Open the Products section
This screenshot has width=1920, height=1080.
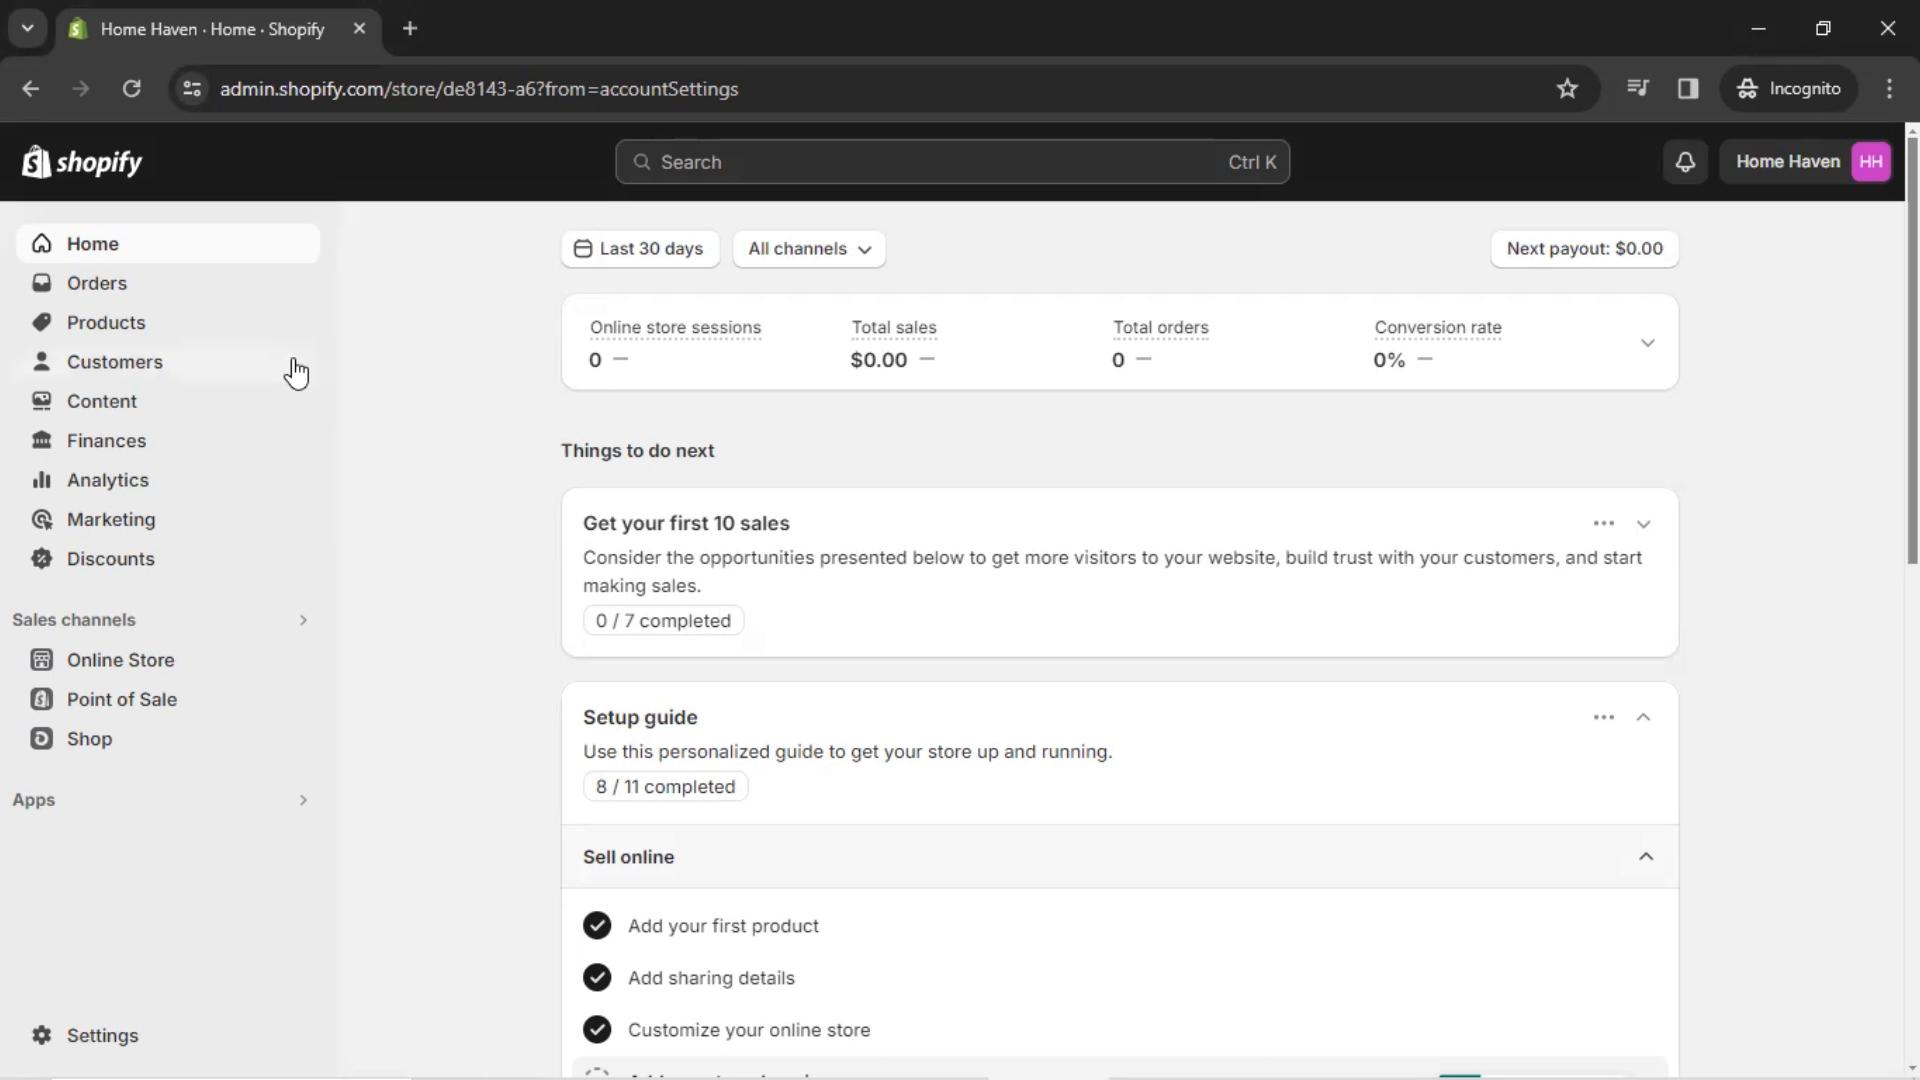[105, 322]
